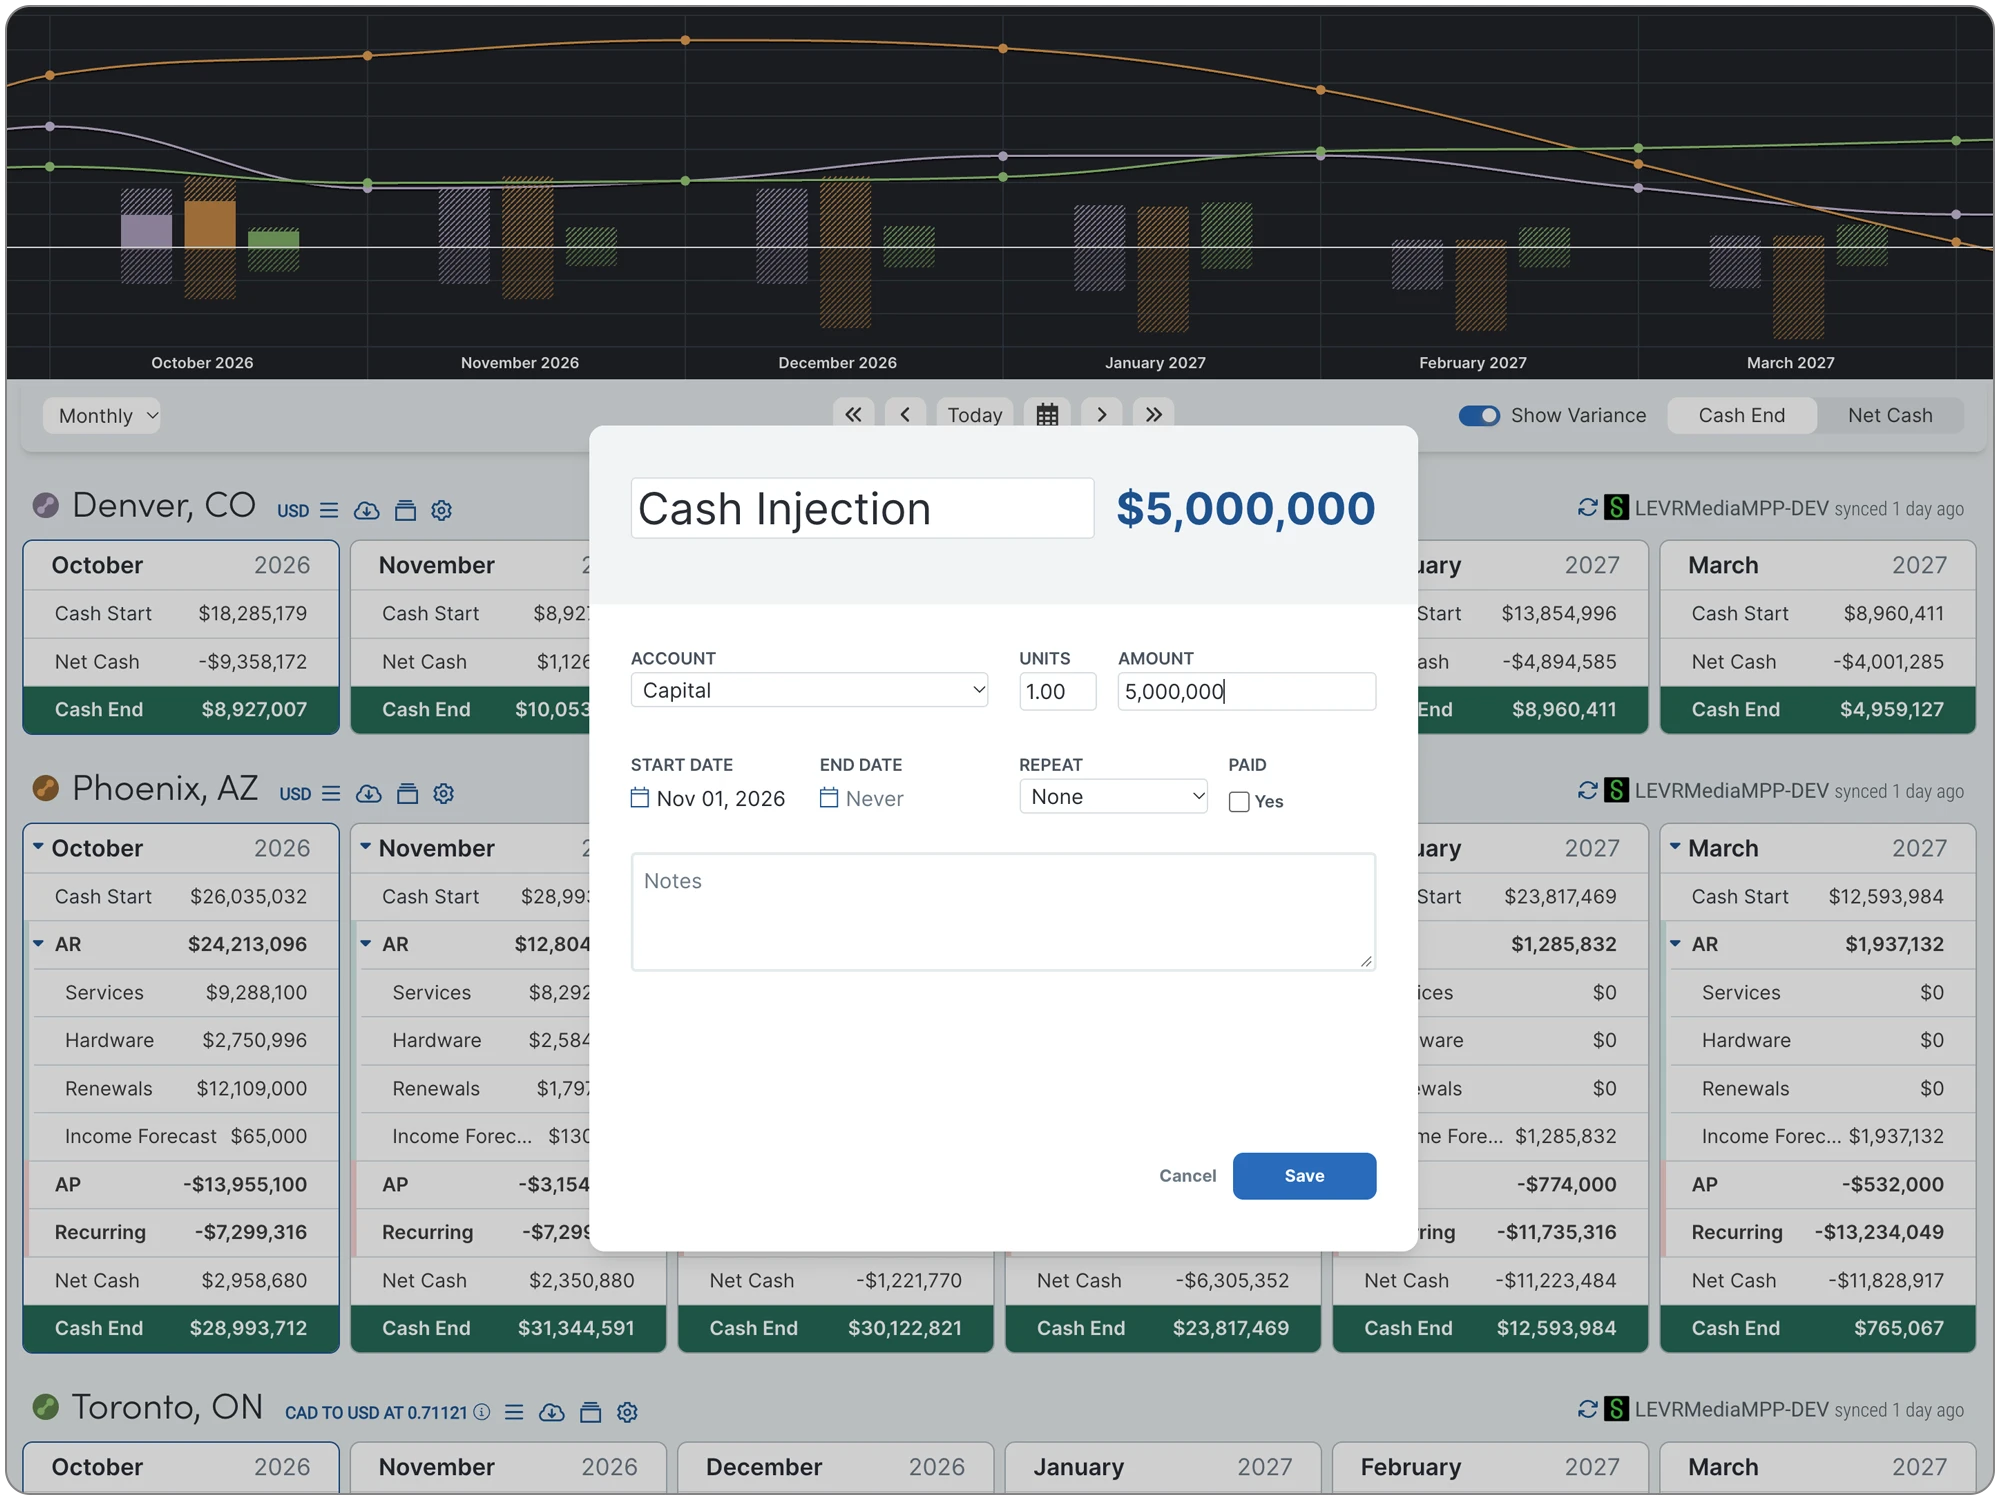Switch to the Net Cash view tab
Screen dimensions: 2000x1500
click(1890, 415)
